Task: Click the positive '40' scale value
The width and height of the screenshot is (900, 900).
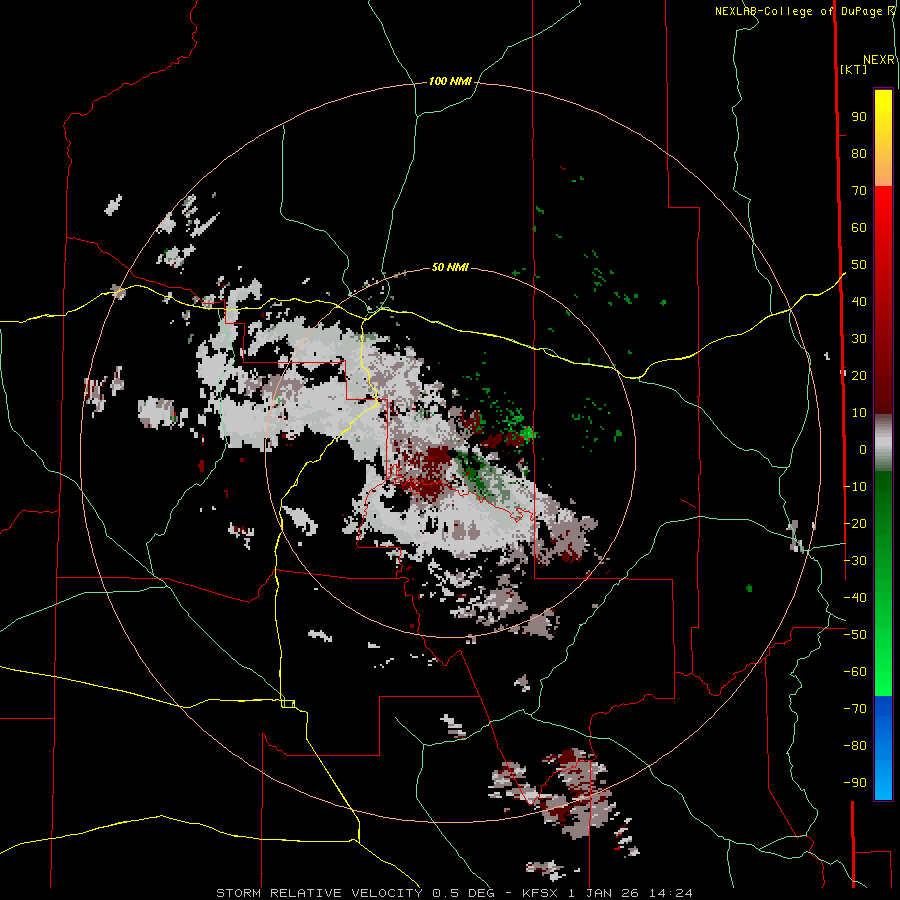Action: [x=859, y=301]
